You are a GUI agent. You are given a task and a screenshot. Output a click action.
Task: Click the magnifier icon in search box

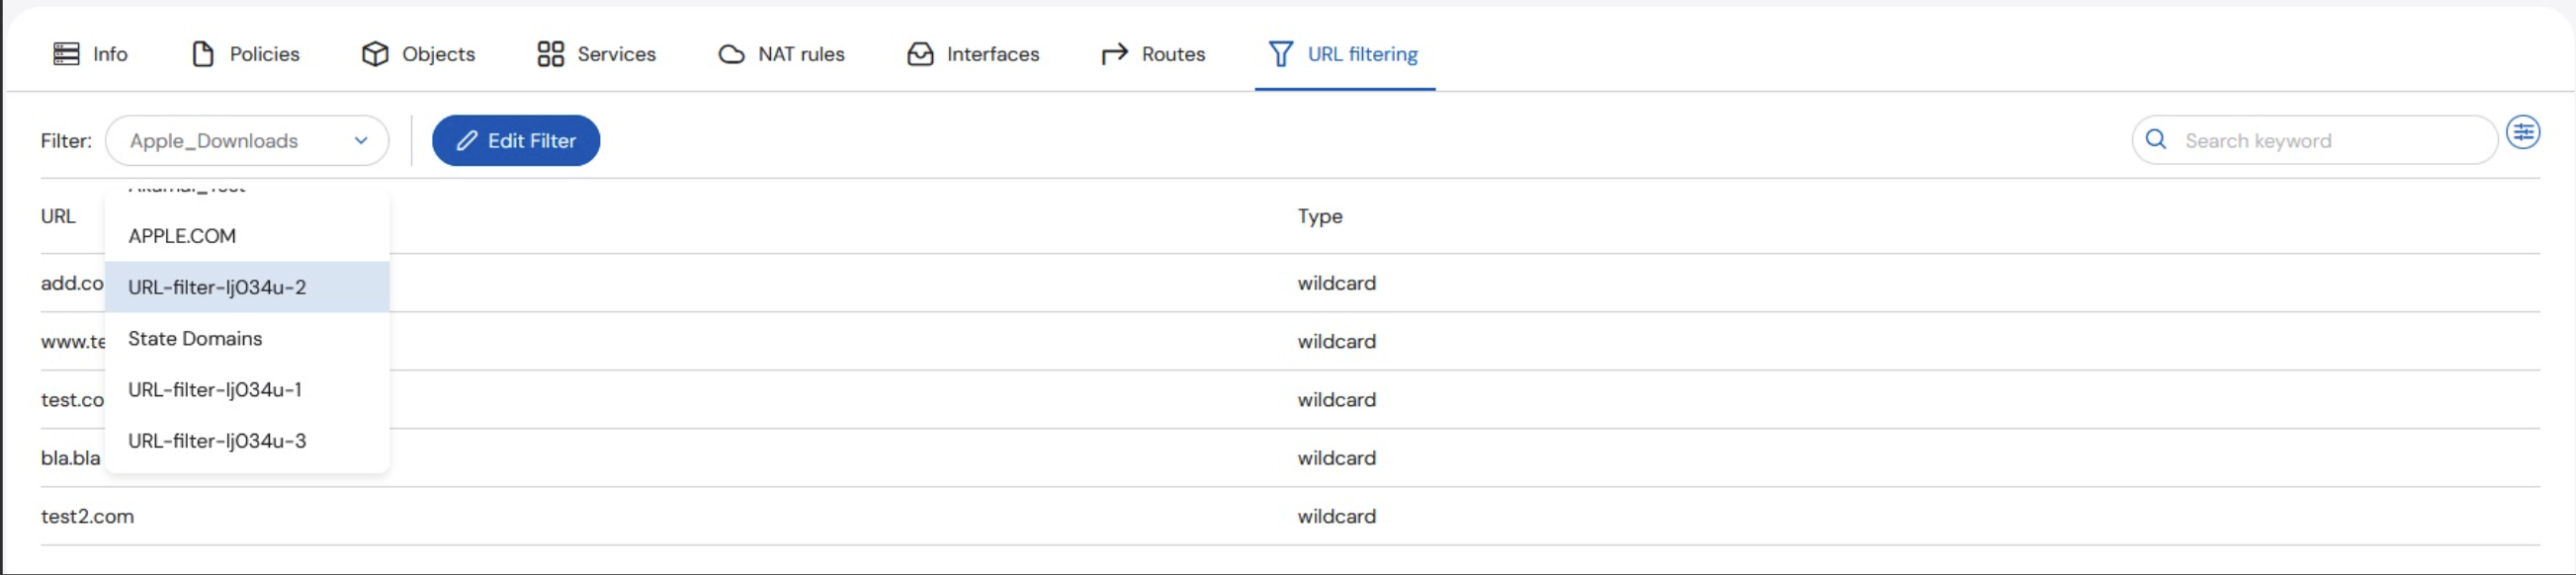click(2156, 140)
